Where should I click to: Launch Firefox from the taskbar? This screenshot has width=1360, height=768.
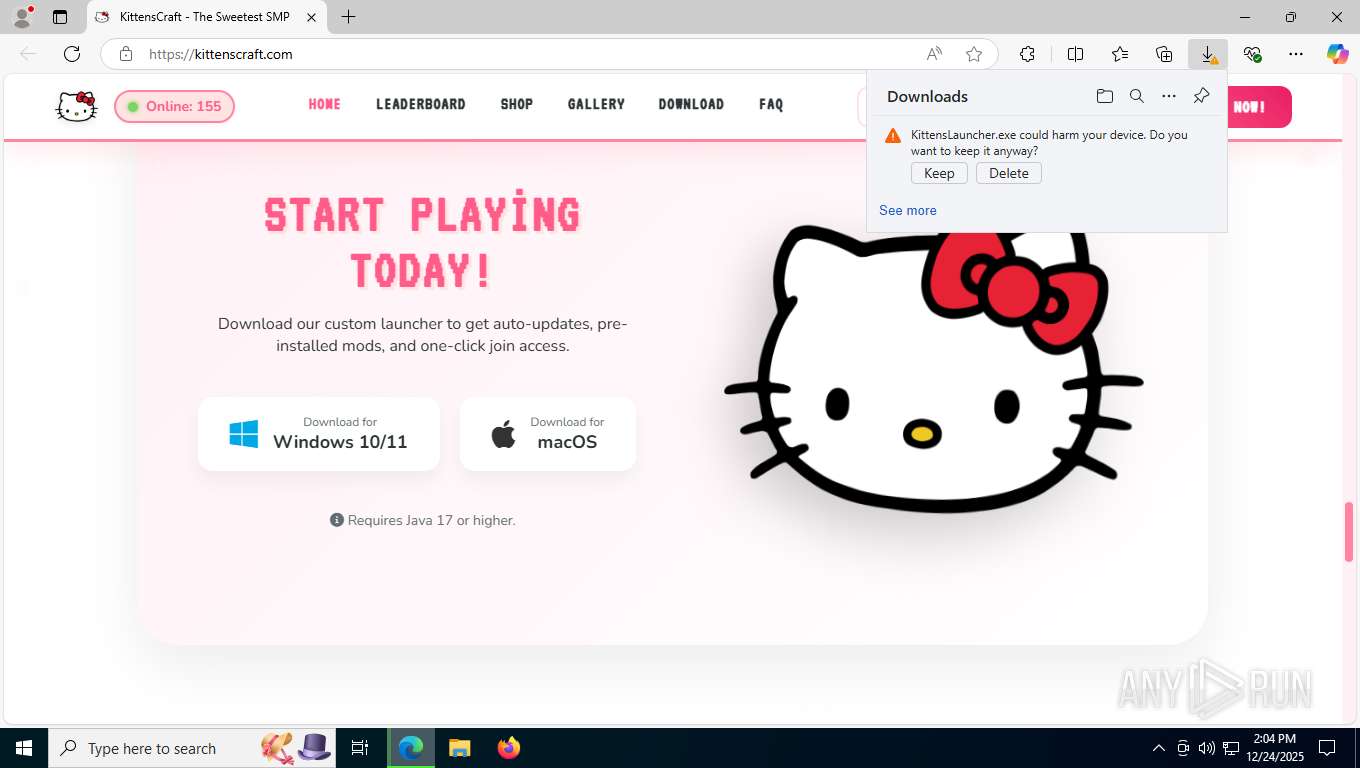(509, 748)
